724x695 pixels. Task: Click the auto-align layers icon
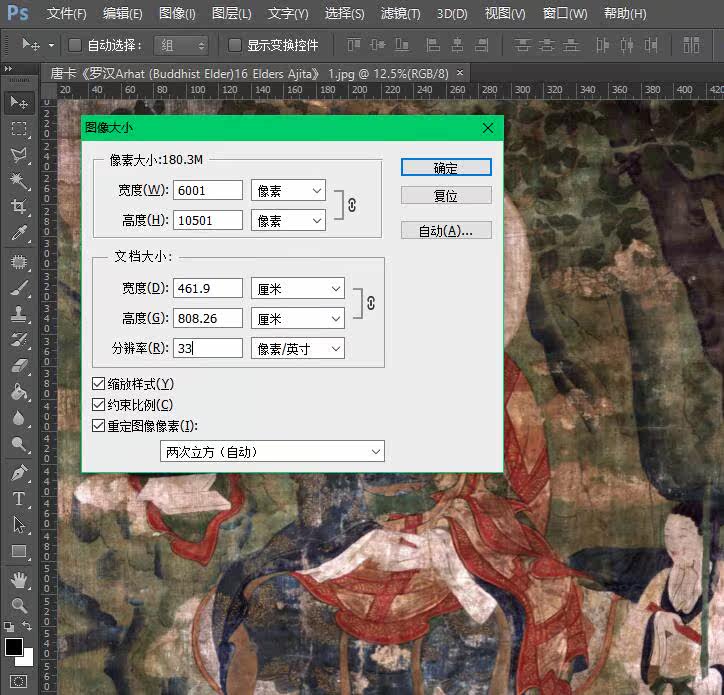point(691,45)
